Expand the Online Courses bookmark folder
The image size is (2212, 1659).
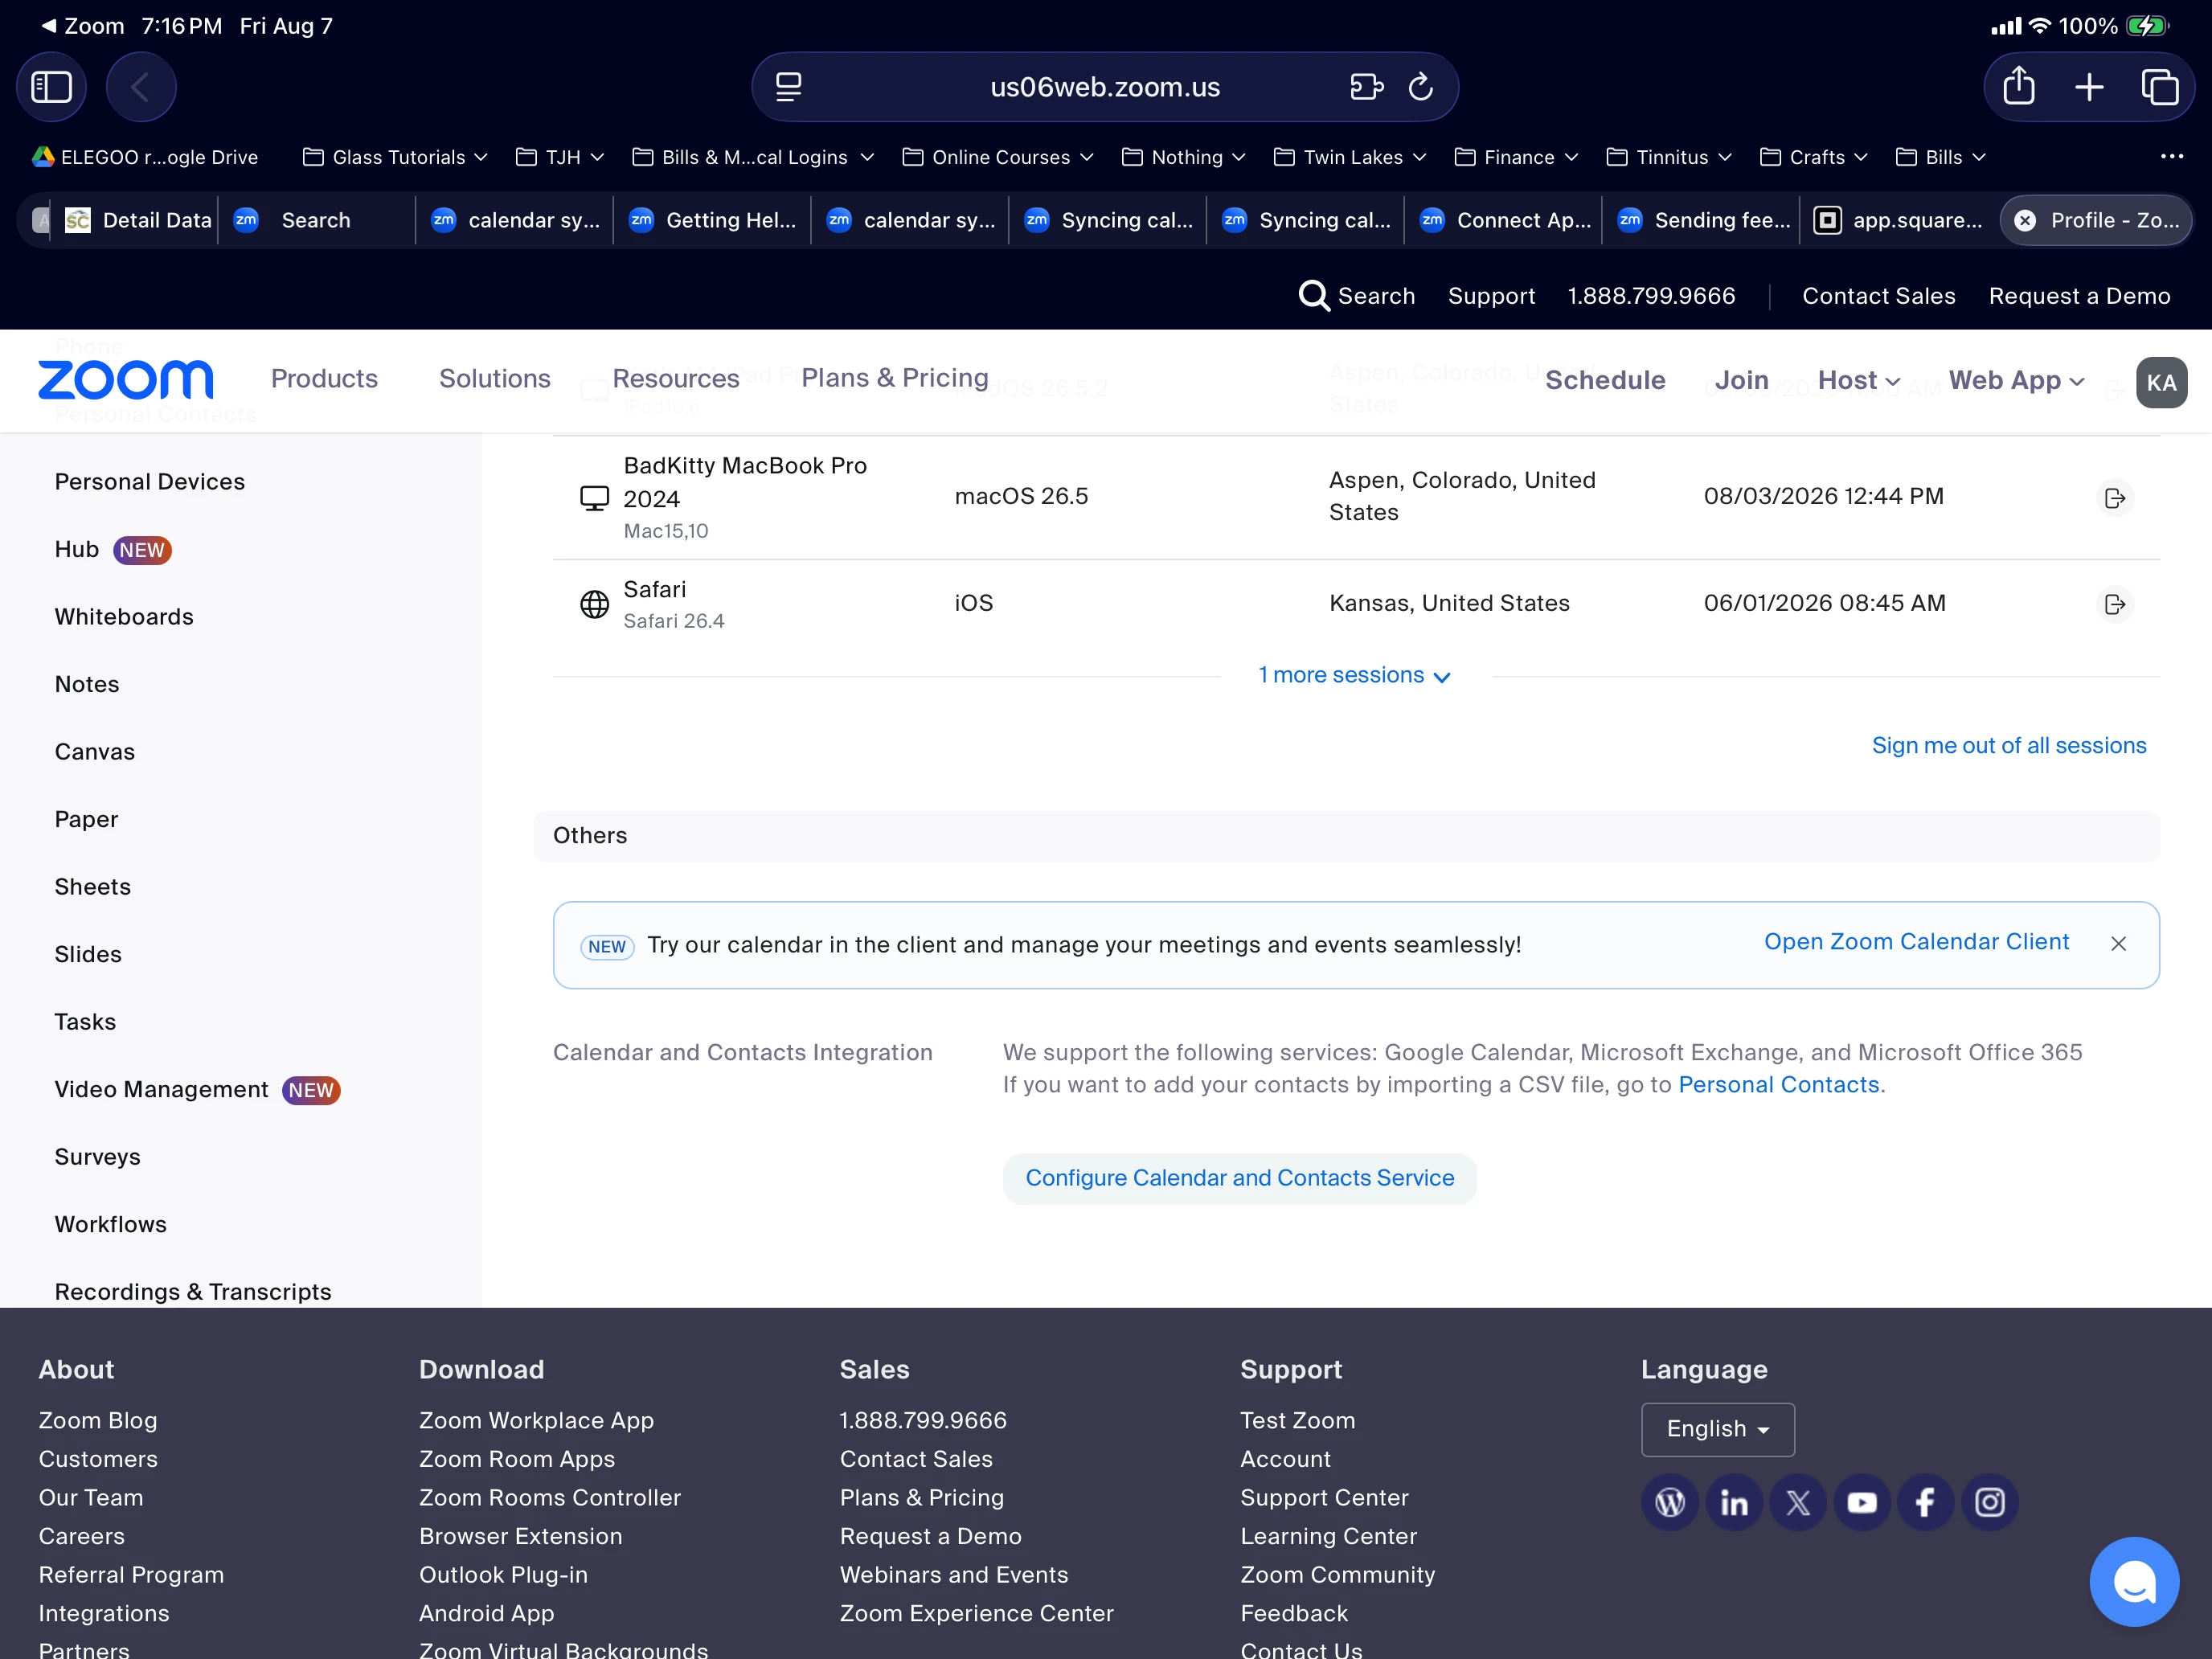pyautogui.click(x=998, y=157)
